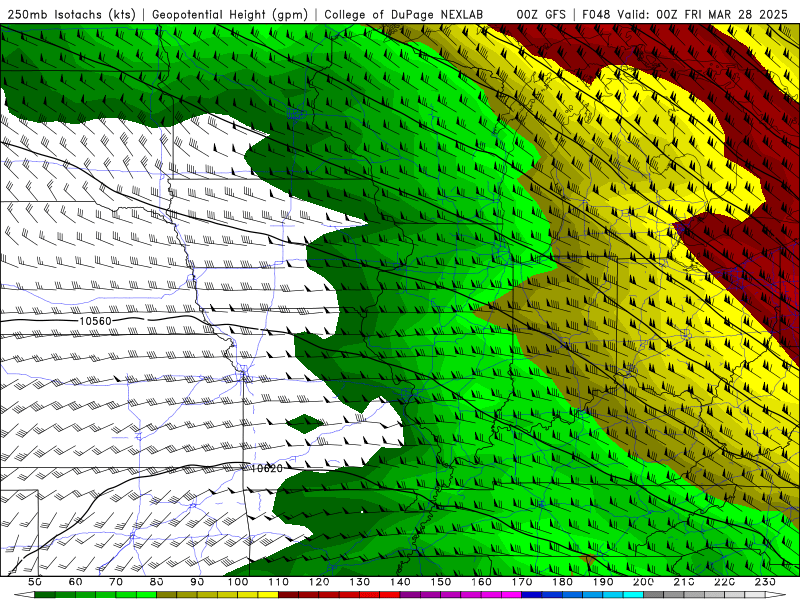Viewport: 800px width, 600px height.
Task: Click the 60 label on the color scale
Action: (x=76, y=582)
